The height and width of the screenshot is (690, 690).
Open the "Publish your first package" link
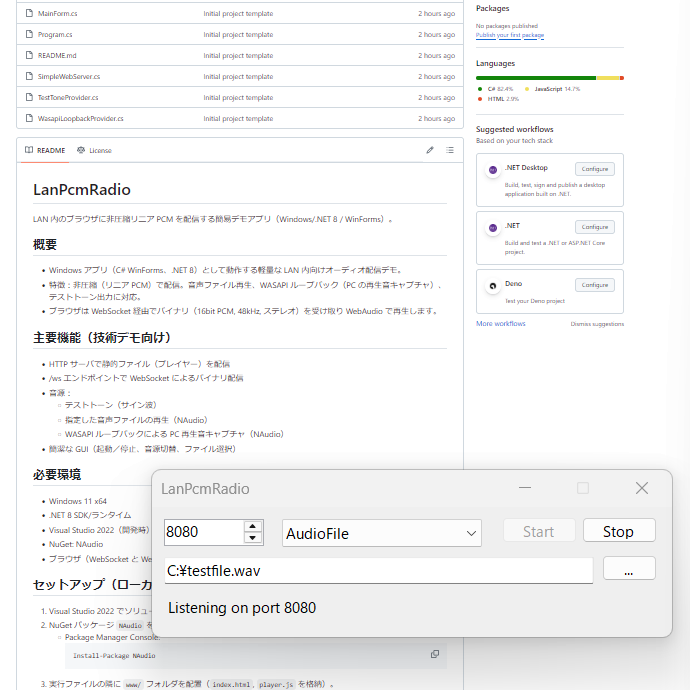(x=510, y=35)
